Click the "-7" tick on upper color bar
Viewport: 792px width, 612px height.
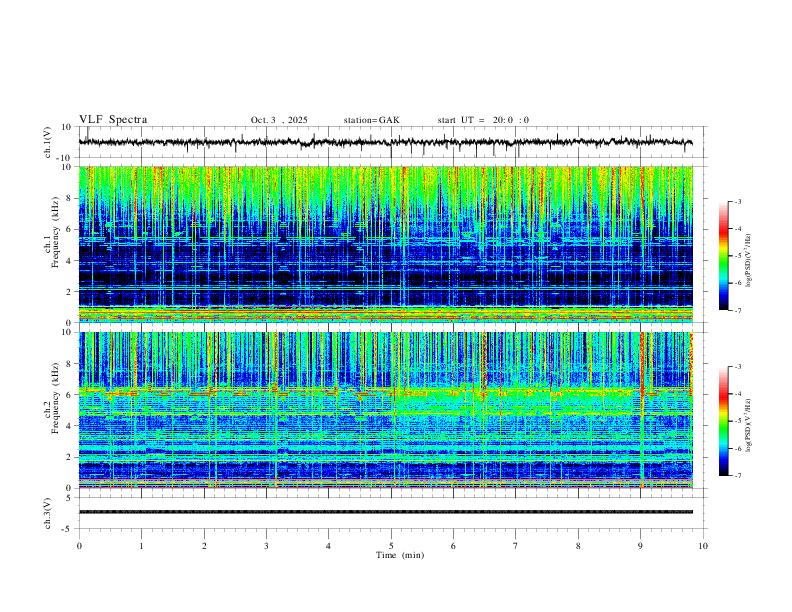coord(737,310)
